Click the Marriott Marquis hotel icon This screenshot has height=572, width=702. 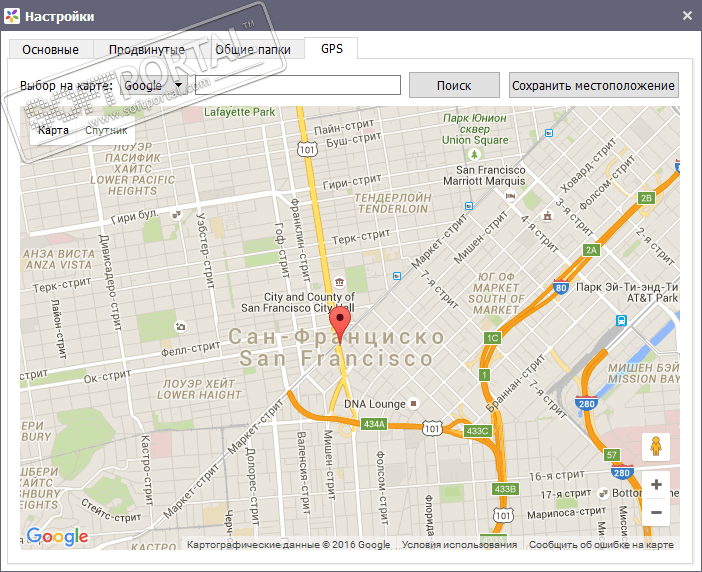pyautogui.click(x=510, y=195)
